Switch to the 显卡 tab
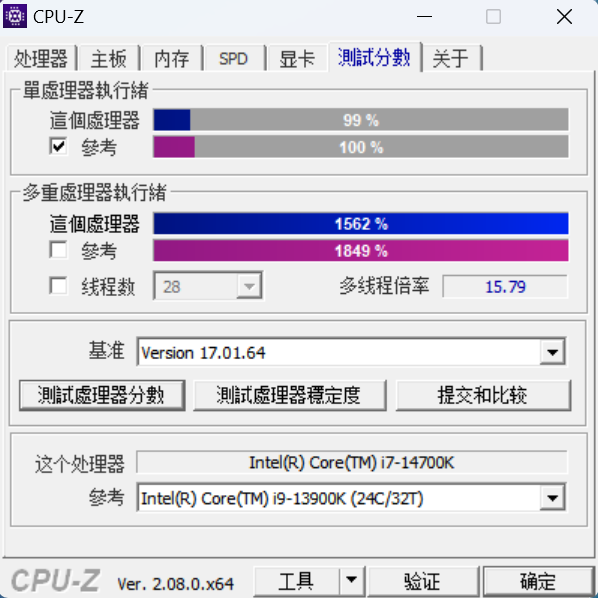598x598 pixels. tap(297, 59)
